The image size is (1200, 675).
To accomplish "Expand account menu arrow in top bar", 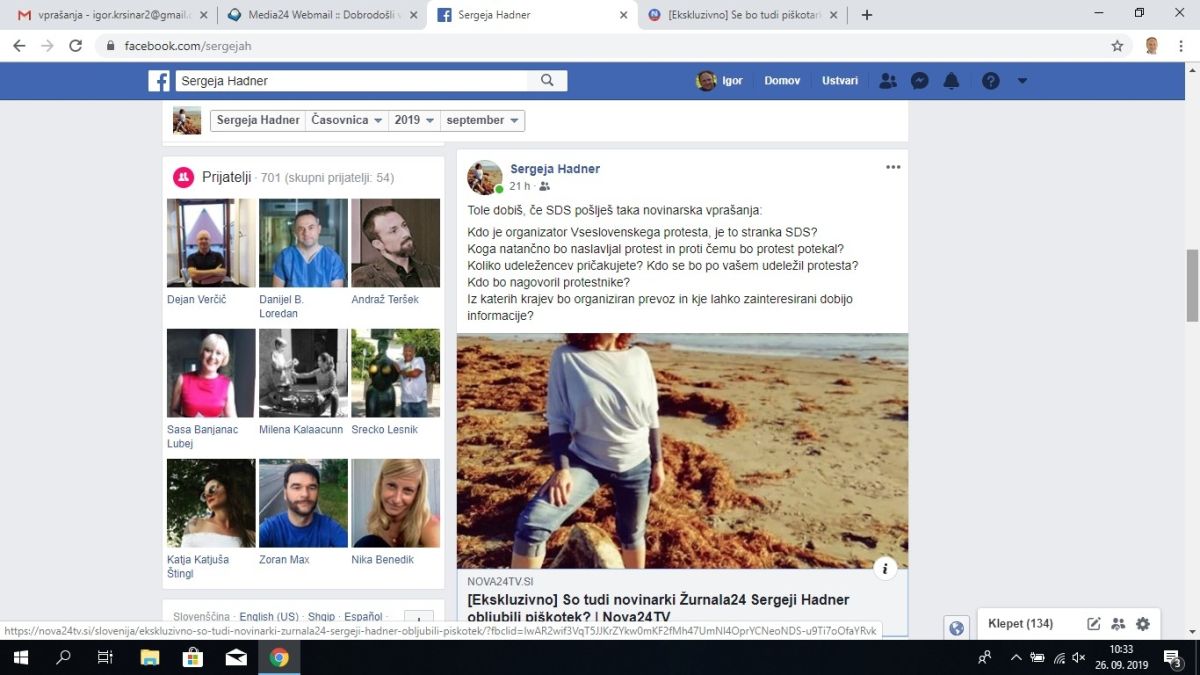I will (x=1022, y=81).
